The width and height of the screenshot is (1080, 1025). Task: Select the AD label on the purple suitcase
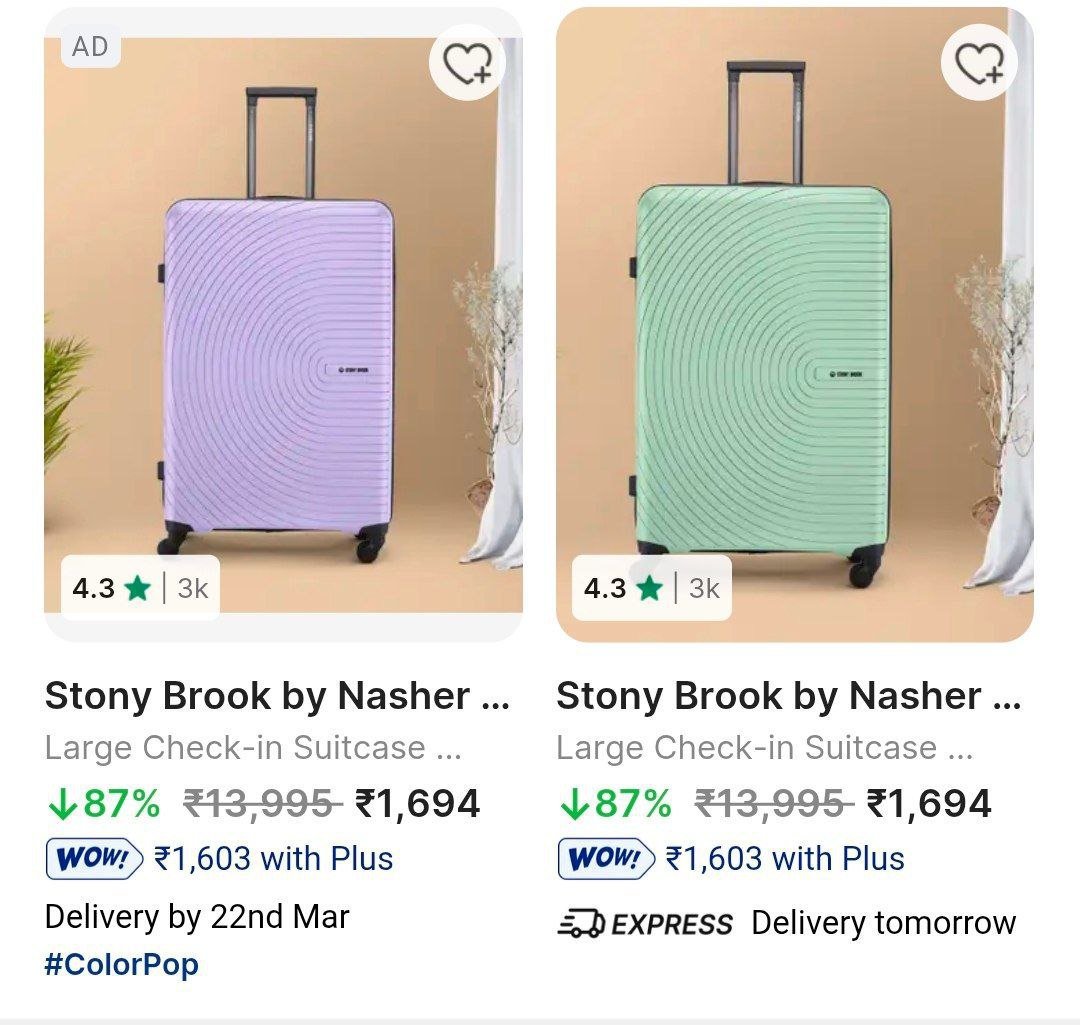(x=88, y=46)
